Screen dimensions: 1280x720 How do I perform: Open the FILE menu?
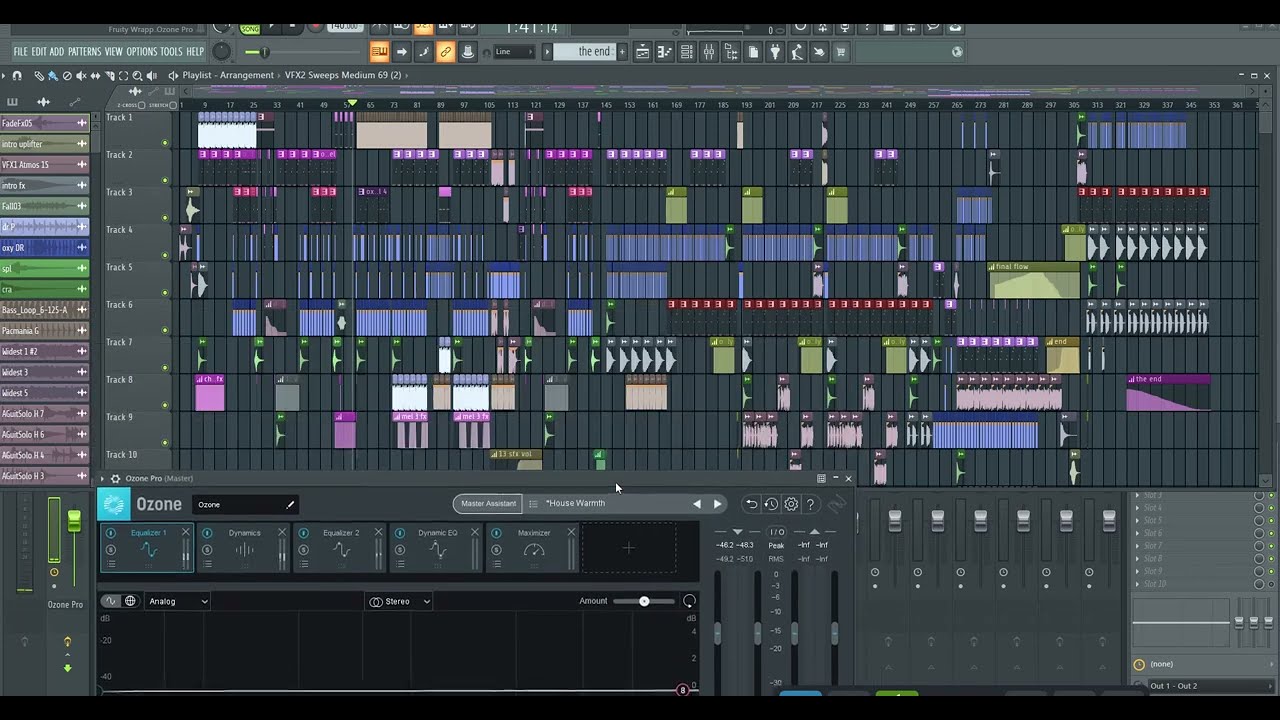pyautogui.click(x=20, y=52)
